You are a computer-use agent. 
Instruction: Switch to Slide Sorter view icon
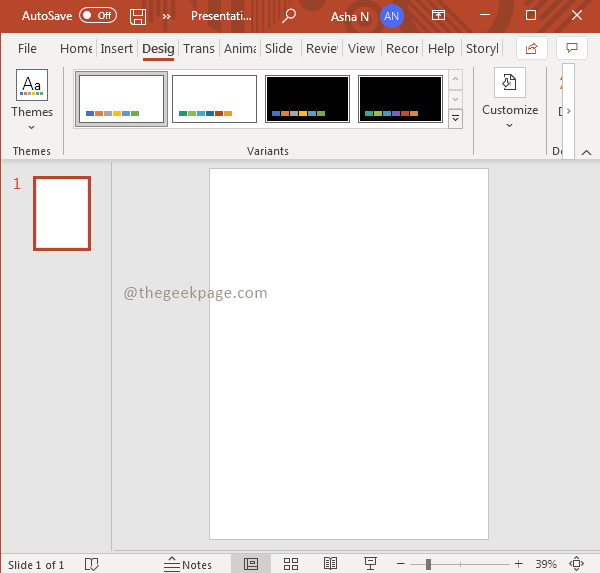[x=291, y=564]
